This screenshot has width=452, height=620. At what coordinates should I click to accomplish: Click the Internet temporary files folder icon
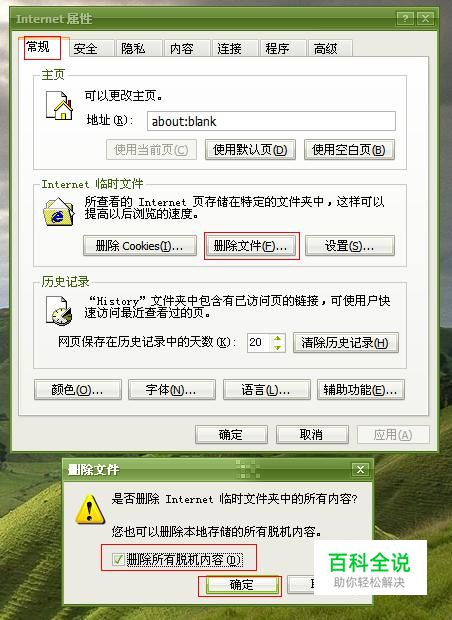[x=59, y=212]
